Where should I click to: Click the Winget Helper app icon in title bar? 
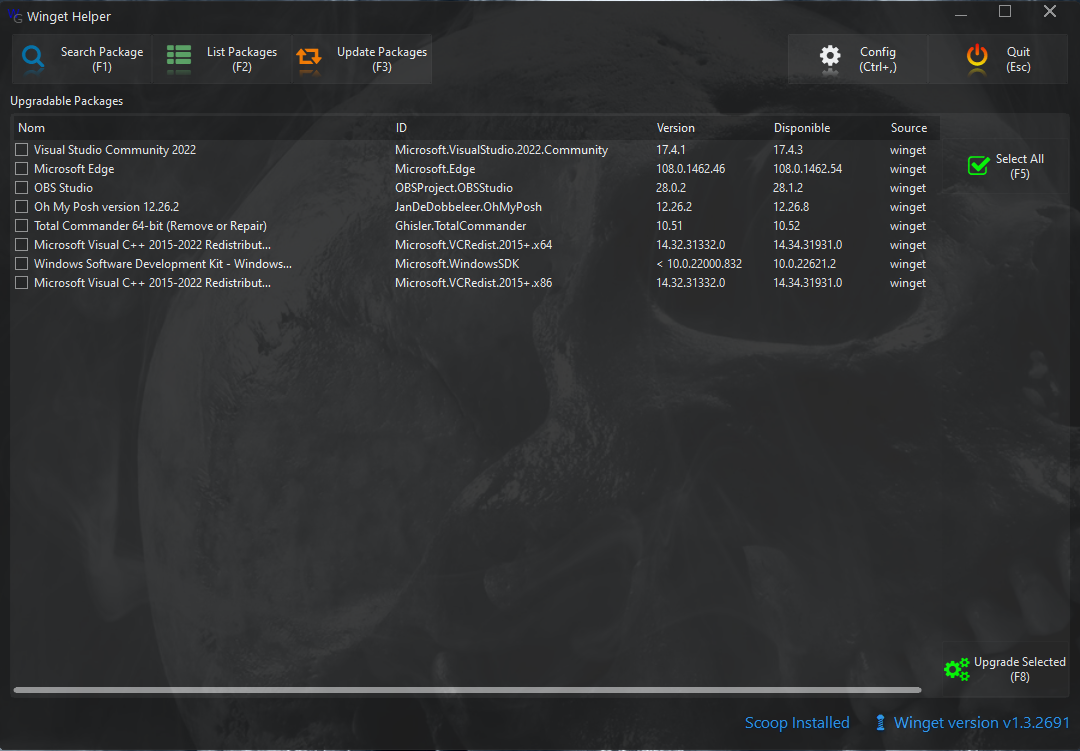click(x=15, y=15)
